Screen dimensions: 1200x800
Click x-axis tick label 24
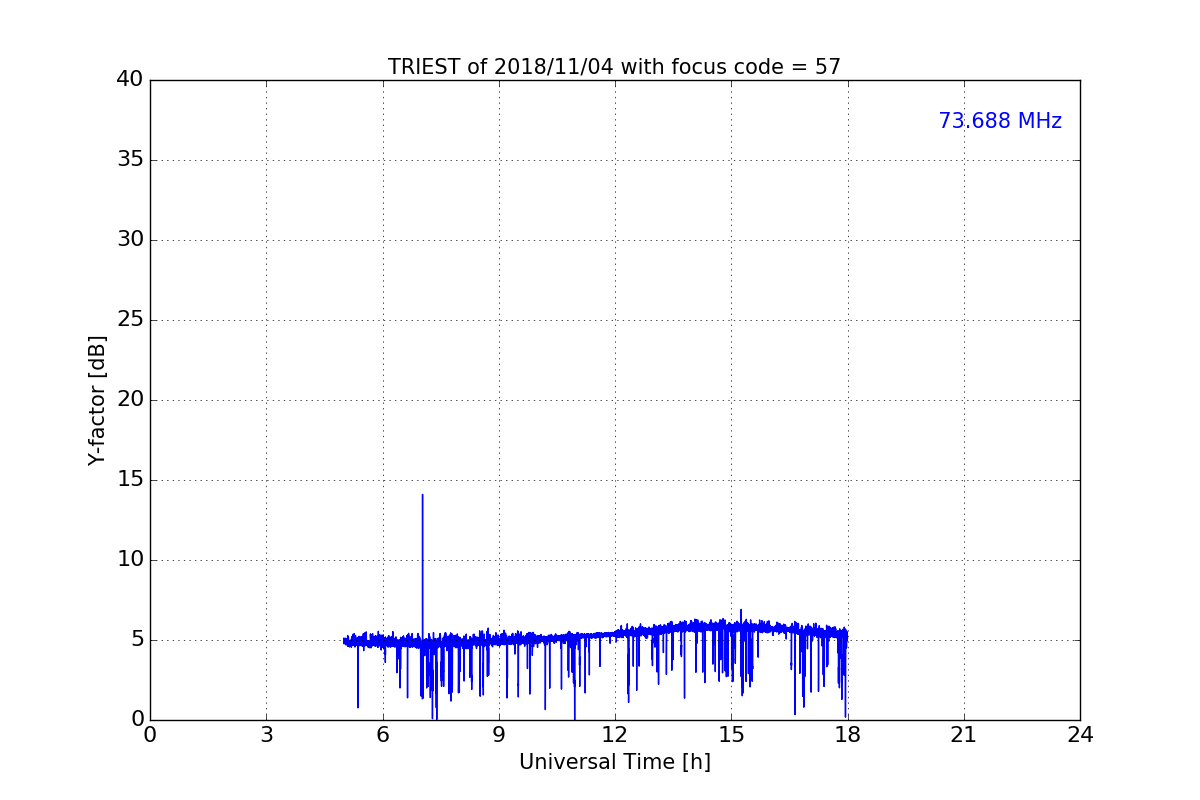1080,735
